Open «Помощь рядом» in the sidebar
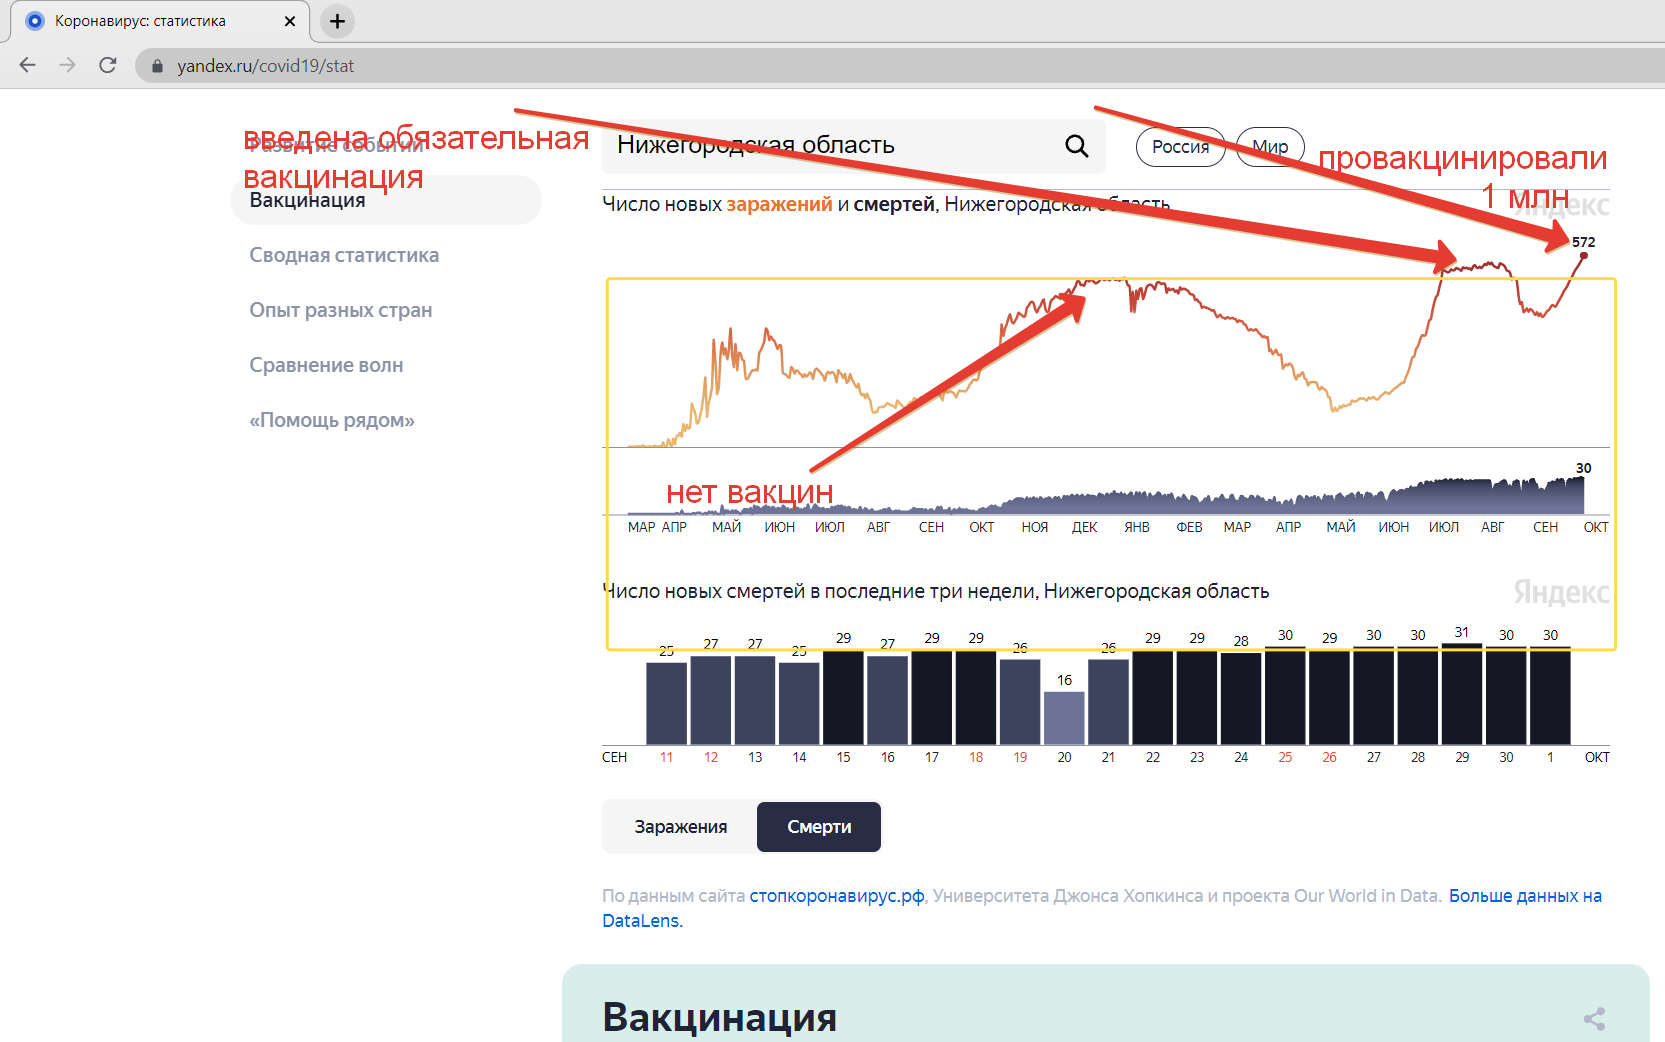The image size is (1665, 1042). coord(332,420)
